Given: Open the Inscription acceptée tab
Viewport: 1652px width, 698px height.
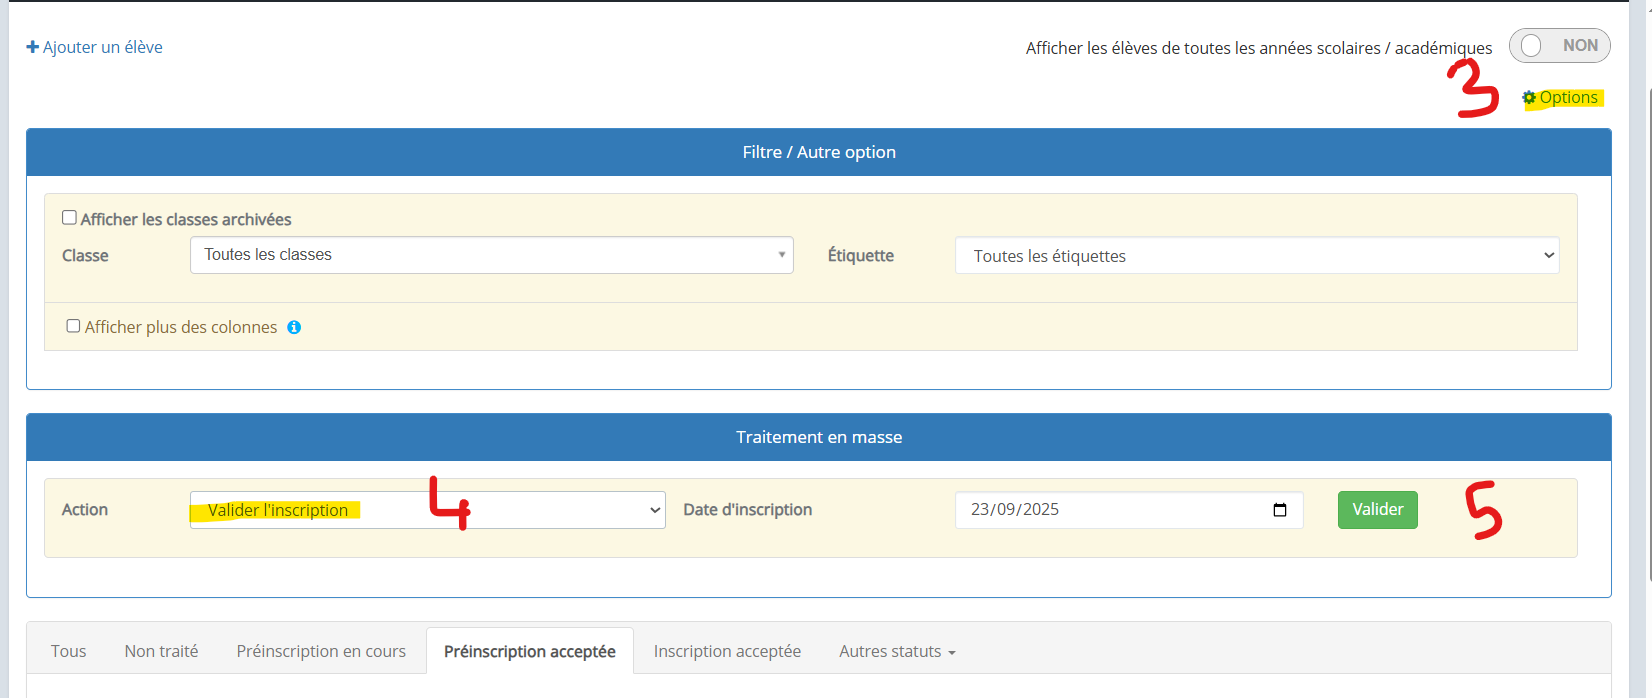Looking at the screenshot, I should tap(727, 652).
